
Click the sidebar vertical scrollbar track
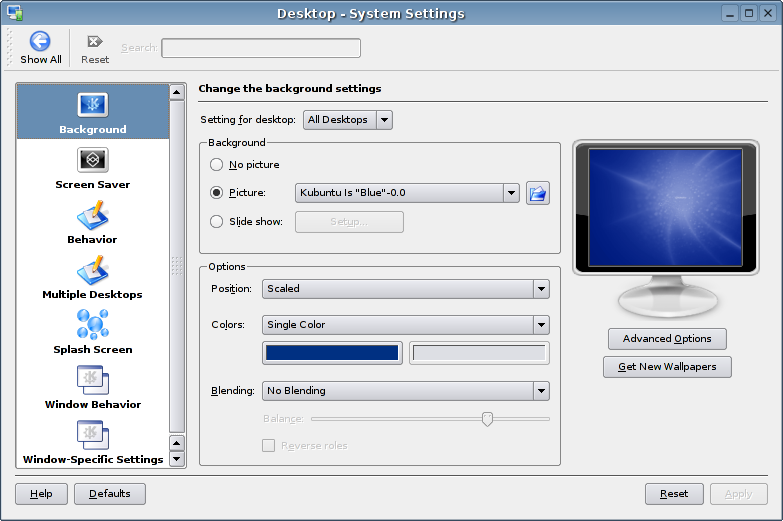point(177,266)
